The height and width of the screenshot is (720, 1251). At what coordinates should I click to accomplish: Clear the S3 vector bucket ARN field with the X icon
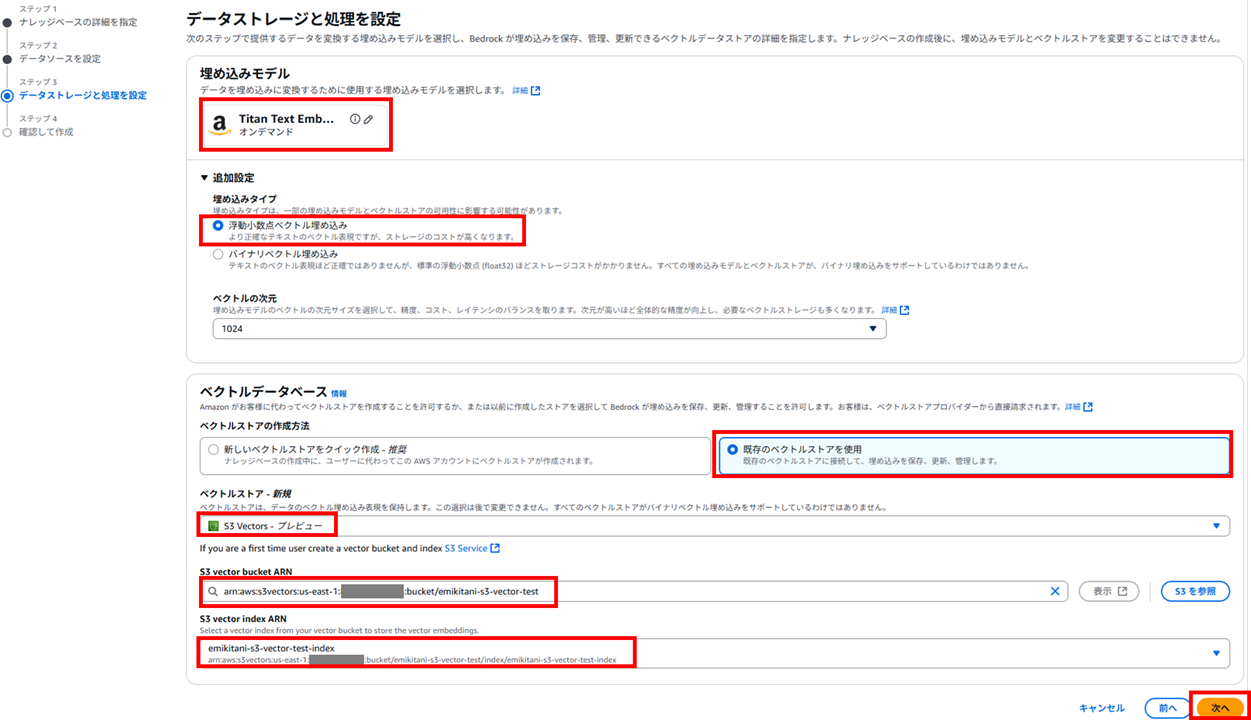coord(1054,591)
